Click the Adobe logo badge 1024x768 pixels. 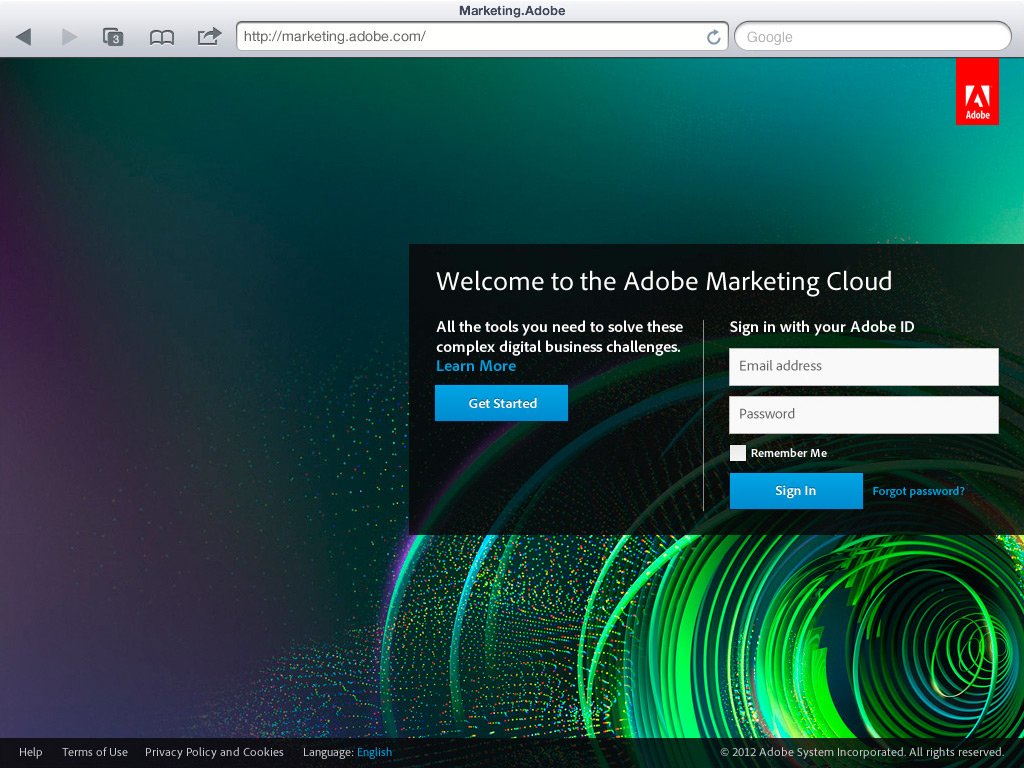point(977,91)
